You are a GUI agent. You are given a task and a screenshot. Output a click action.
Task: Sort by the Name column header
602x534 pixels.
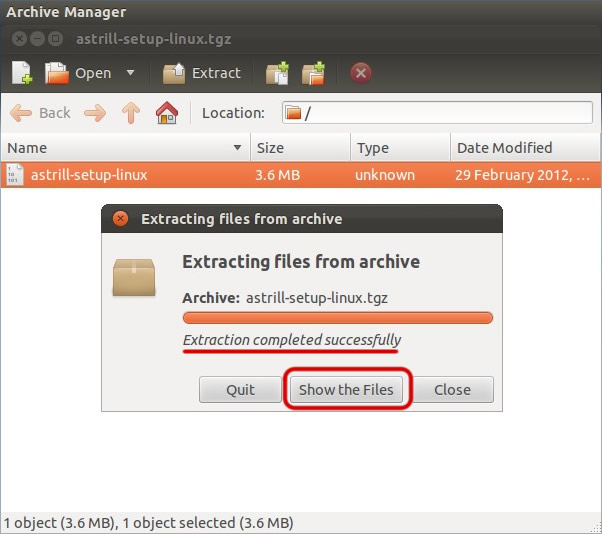pos(126,147)
